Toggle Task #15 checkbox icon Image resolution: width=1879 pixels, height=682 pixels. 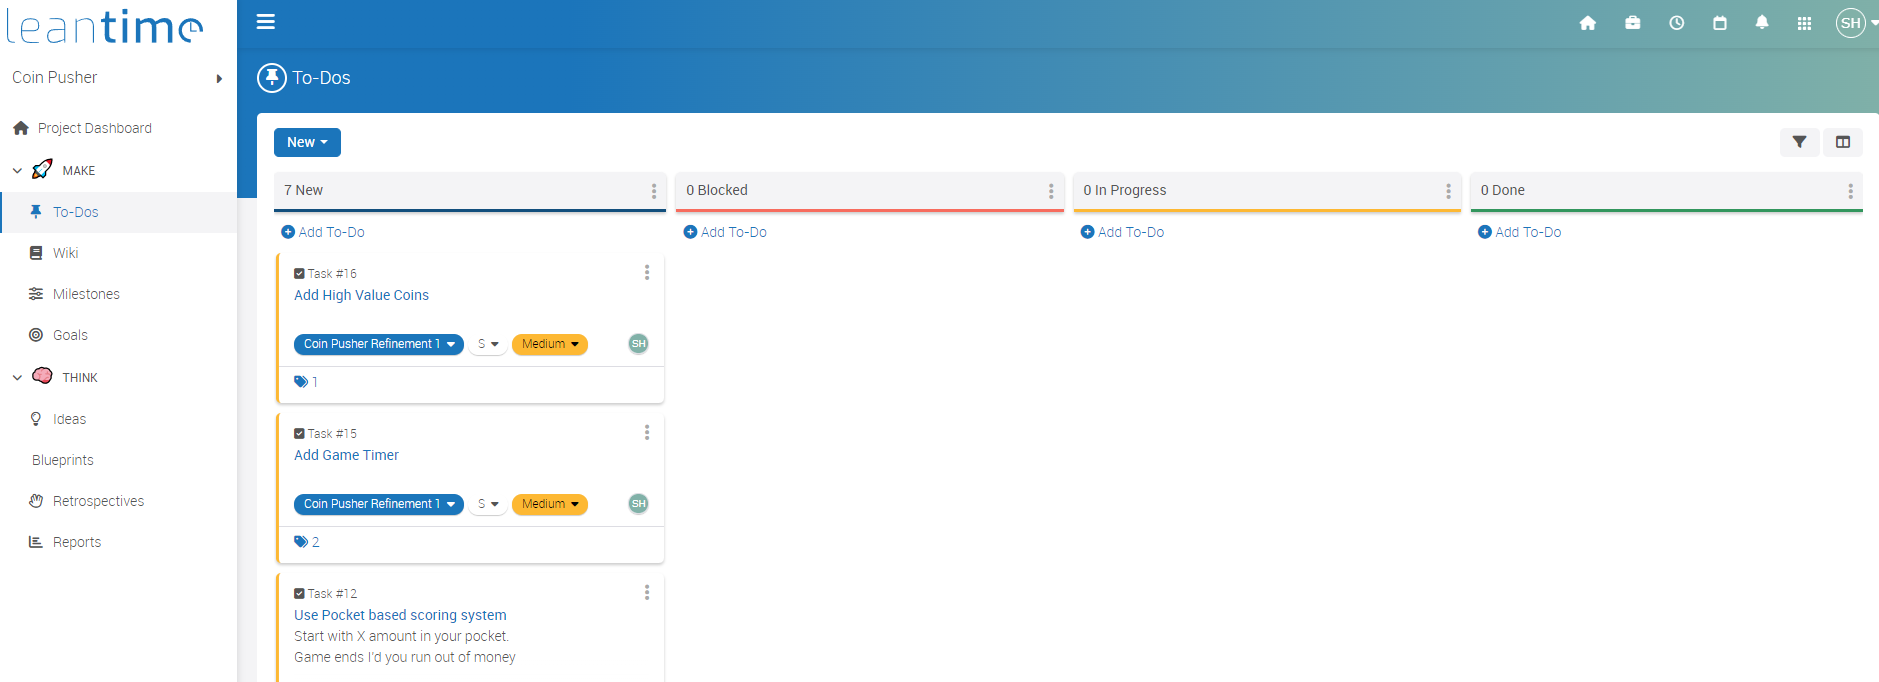pyautogui.click(x=299, y=433)
